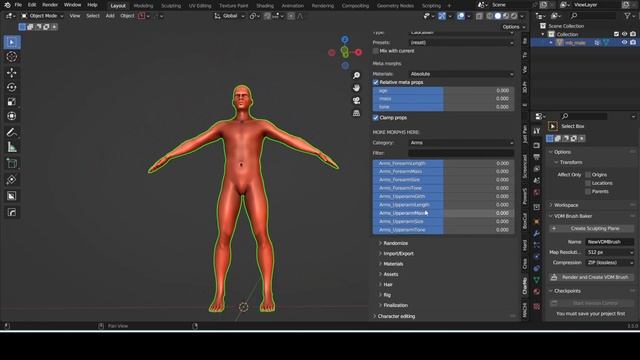This screenshot has height=360, width=640.
Task: Click the proportional editing icon in header
Action: tap(291, 16)
